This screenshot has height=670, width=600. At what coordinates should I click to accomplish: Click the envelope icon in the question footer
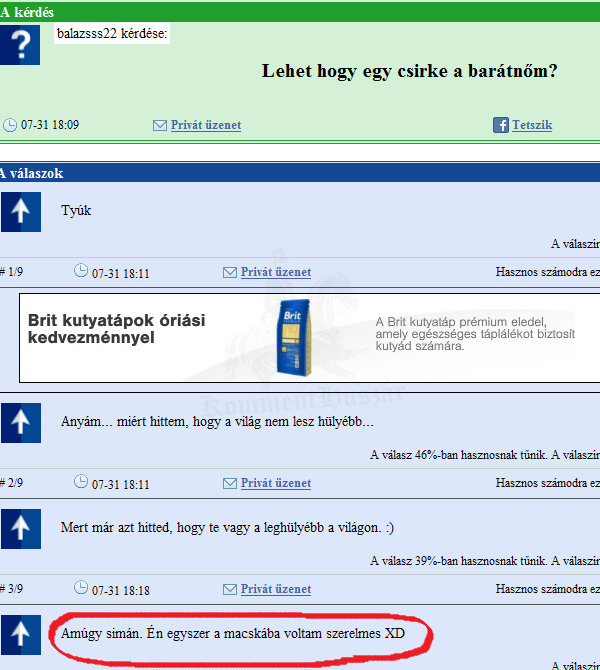[159, 125]
